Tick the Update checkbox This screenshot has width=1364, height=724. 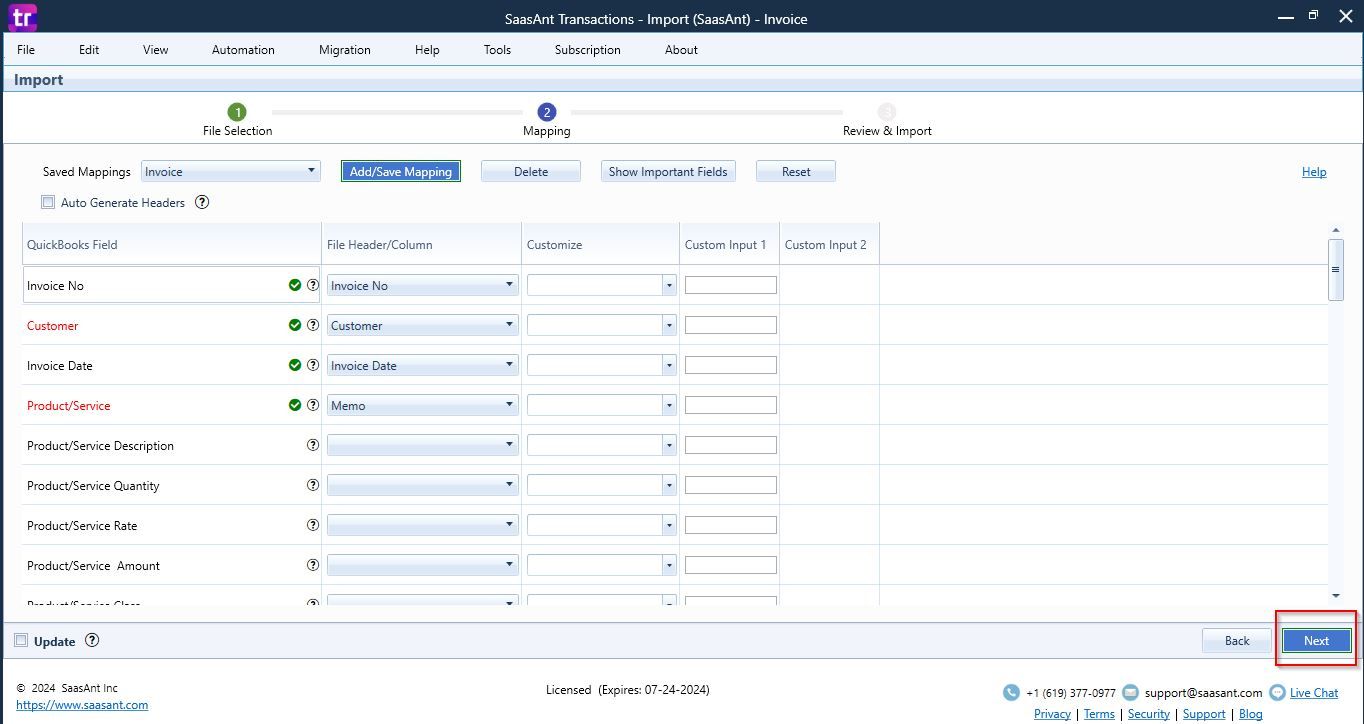21,641
